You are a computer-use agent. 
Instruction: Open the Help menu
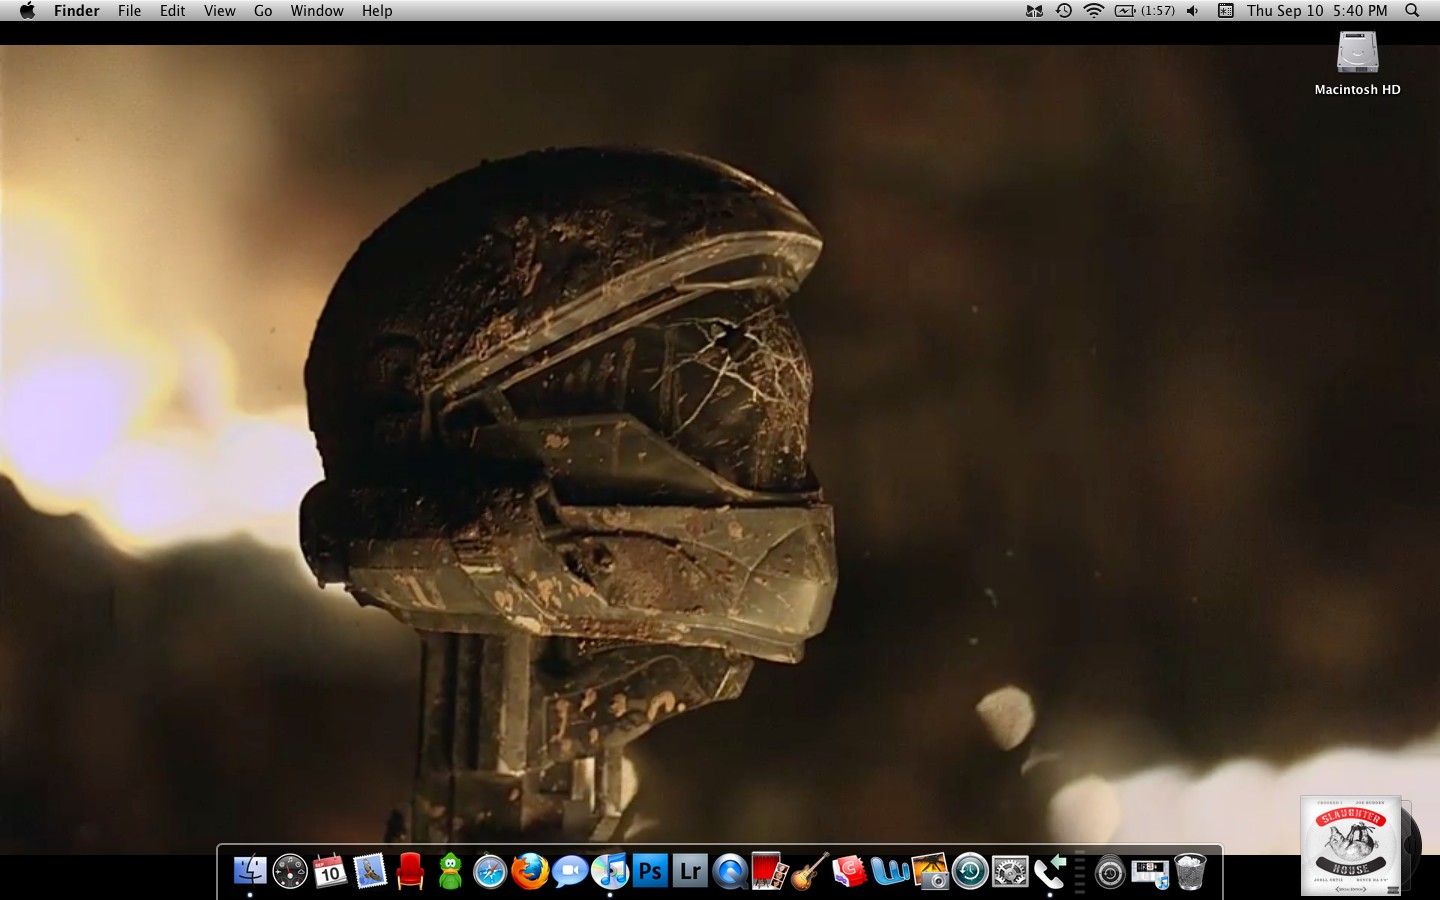(377, 10)
